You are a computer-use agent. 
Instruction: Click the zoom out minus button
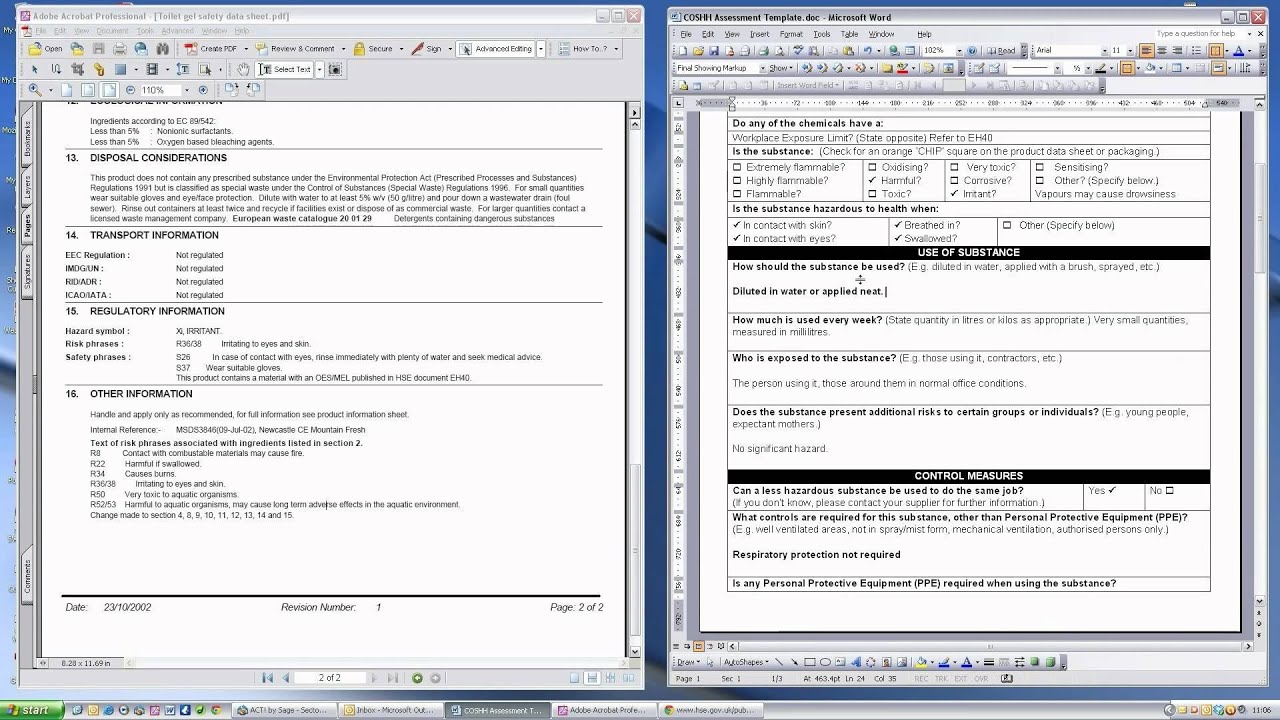[130, 89]
